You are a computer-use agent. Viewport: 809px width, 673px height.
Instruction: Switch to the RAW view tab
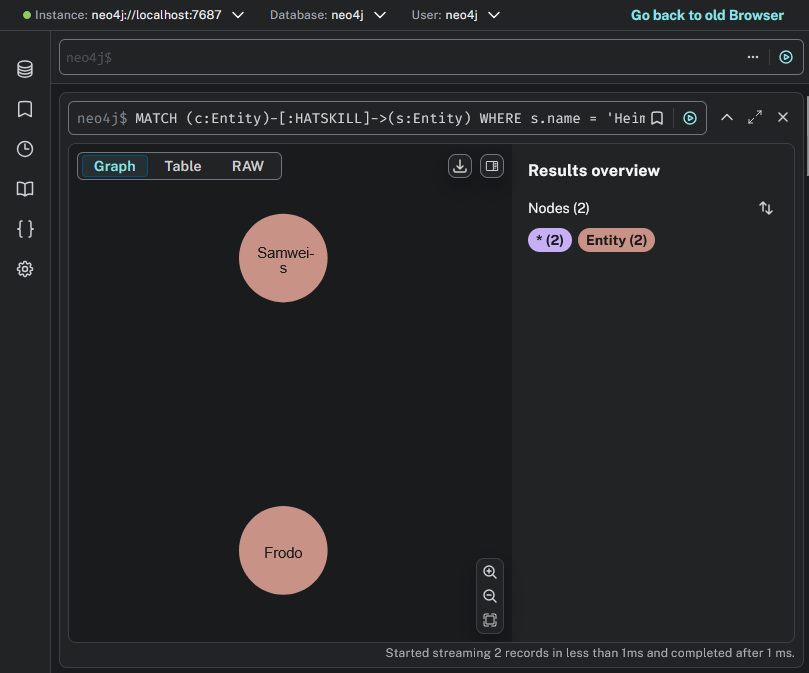pyautogui.click(x=248, y=166)
